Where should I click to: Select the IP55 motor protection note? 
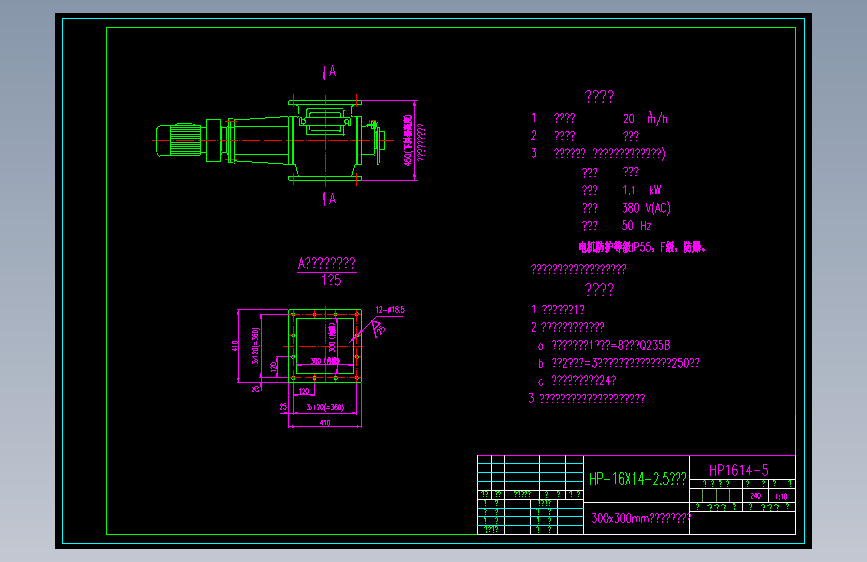[642, 247]
